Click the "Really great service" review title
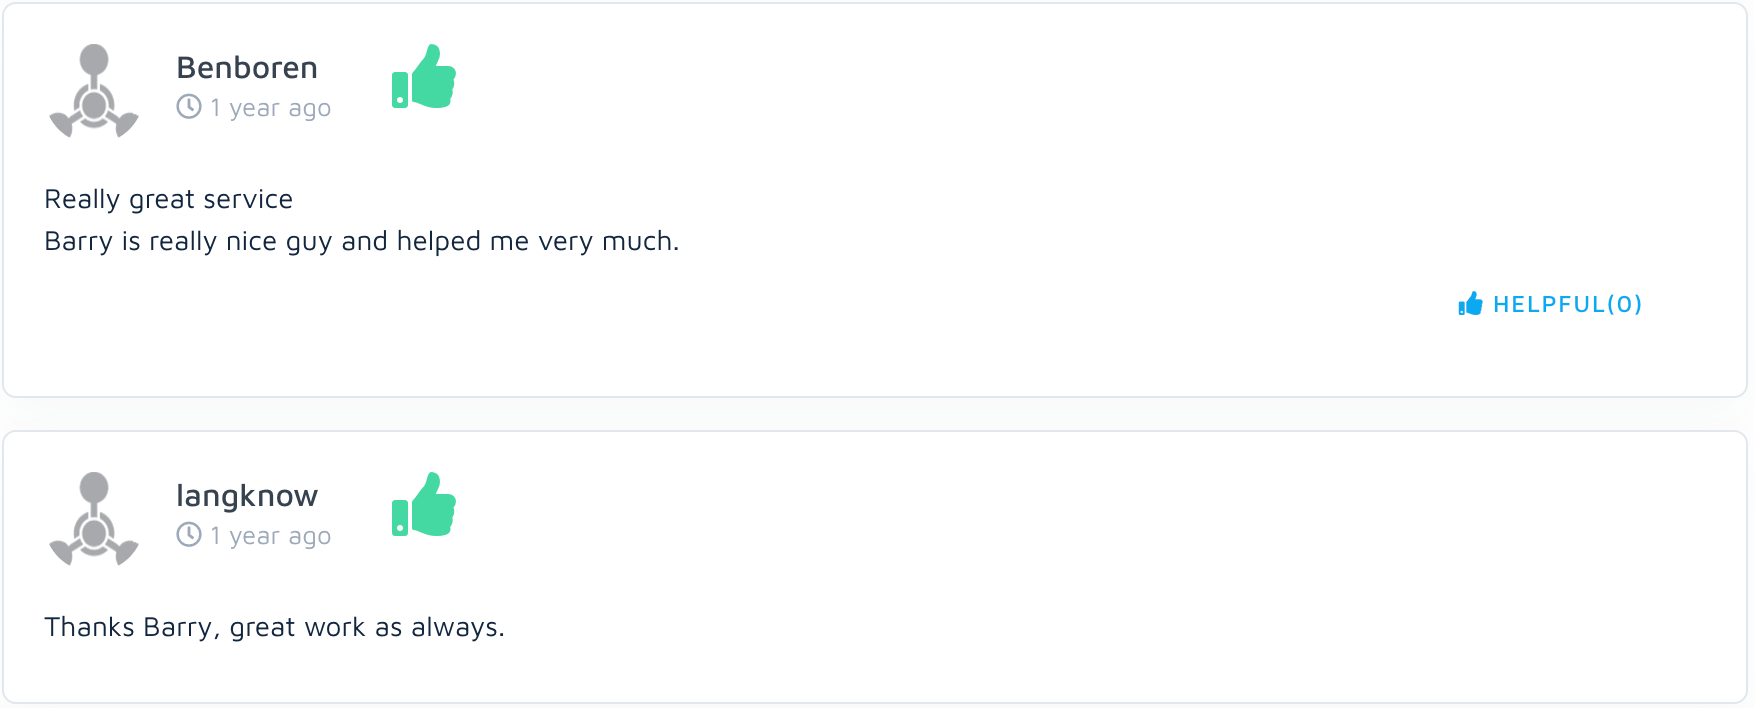The width and height of the screenshot is (1754, 708). click(x=169, y=199)
